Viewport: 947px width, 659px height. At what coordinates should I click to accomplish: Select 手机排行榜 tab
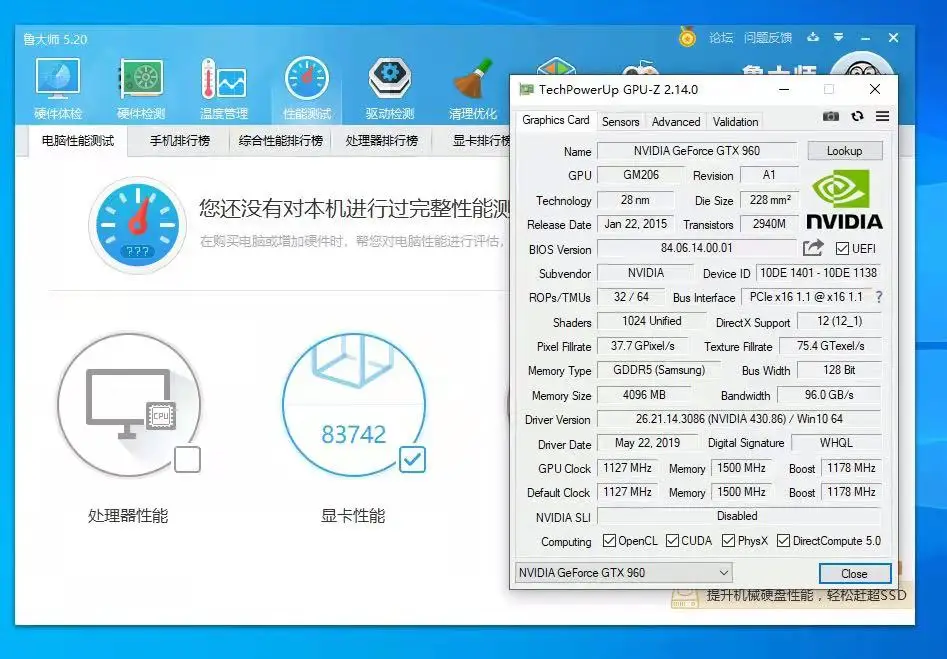click(180, 141)
